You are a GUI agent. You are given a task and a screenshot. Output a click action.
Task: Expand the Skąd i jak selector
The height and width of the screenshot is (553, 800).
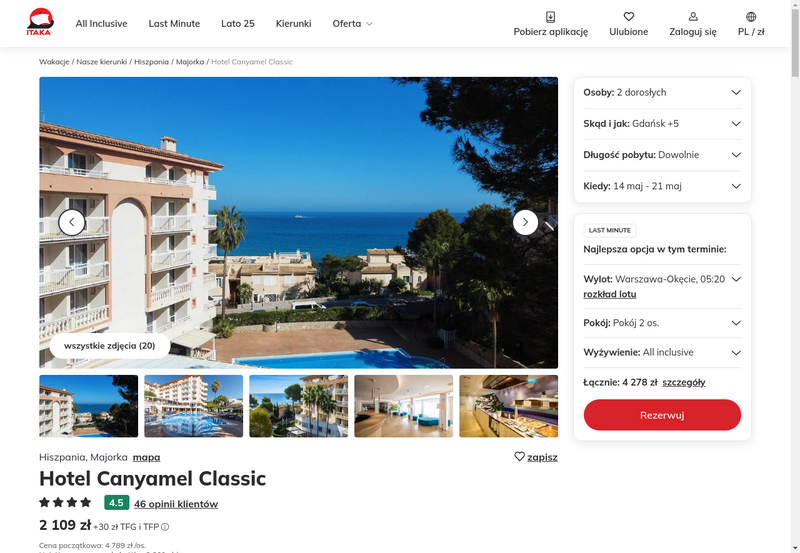662,123
